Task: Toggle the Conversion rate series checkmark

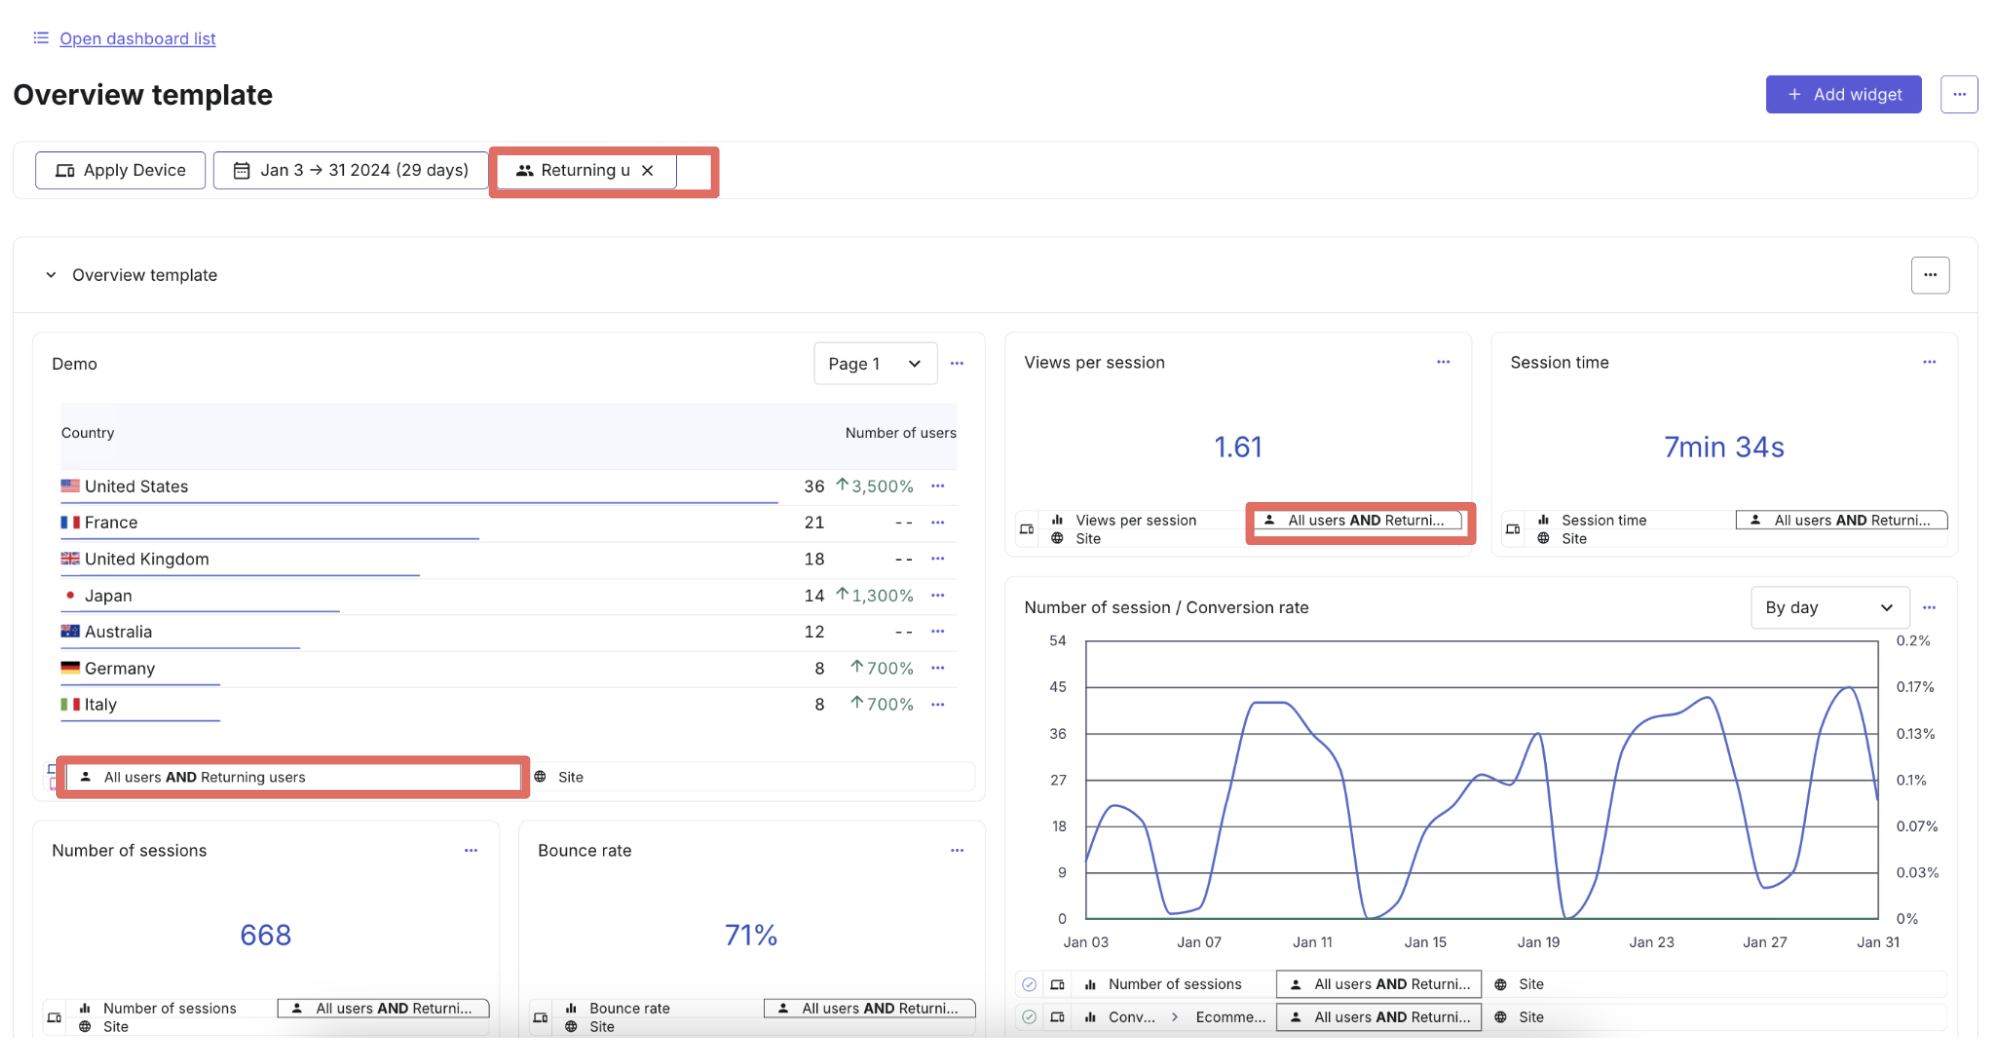Action: (1029, 1018)
